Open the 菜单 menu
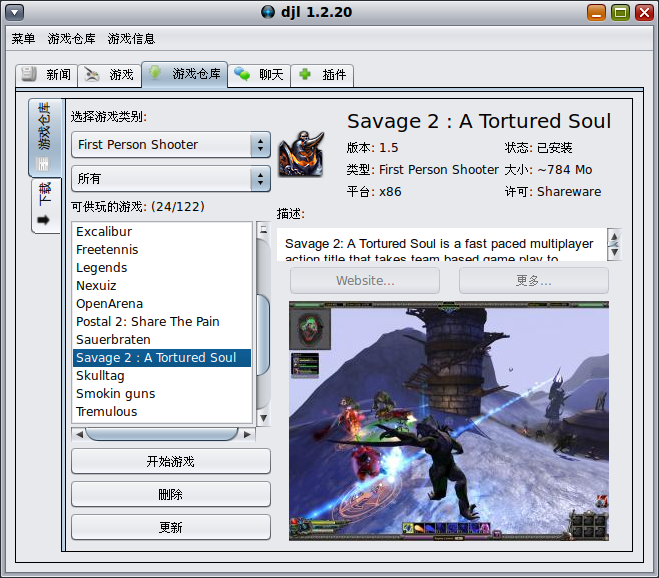The height and width of the screenshot is (578, 659). (x=24, y=39)
